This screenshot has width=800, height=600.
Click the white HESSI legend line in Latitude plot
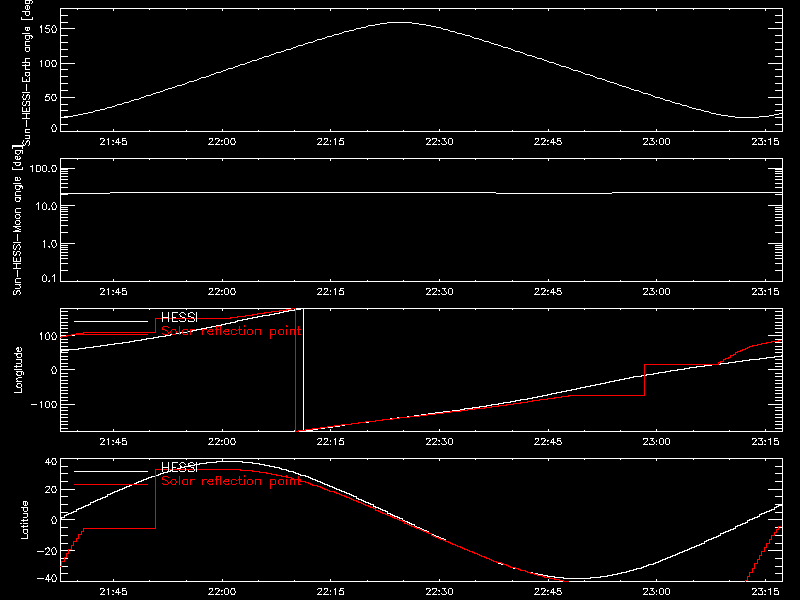click(x=111, y=471)
